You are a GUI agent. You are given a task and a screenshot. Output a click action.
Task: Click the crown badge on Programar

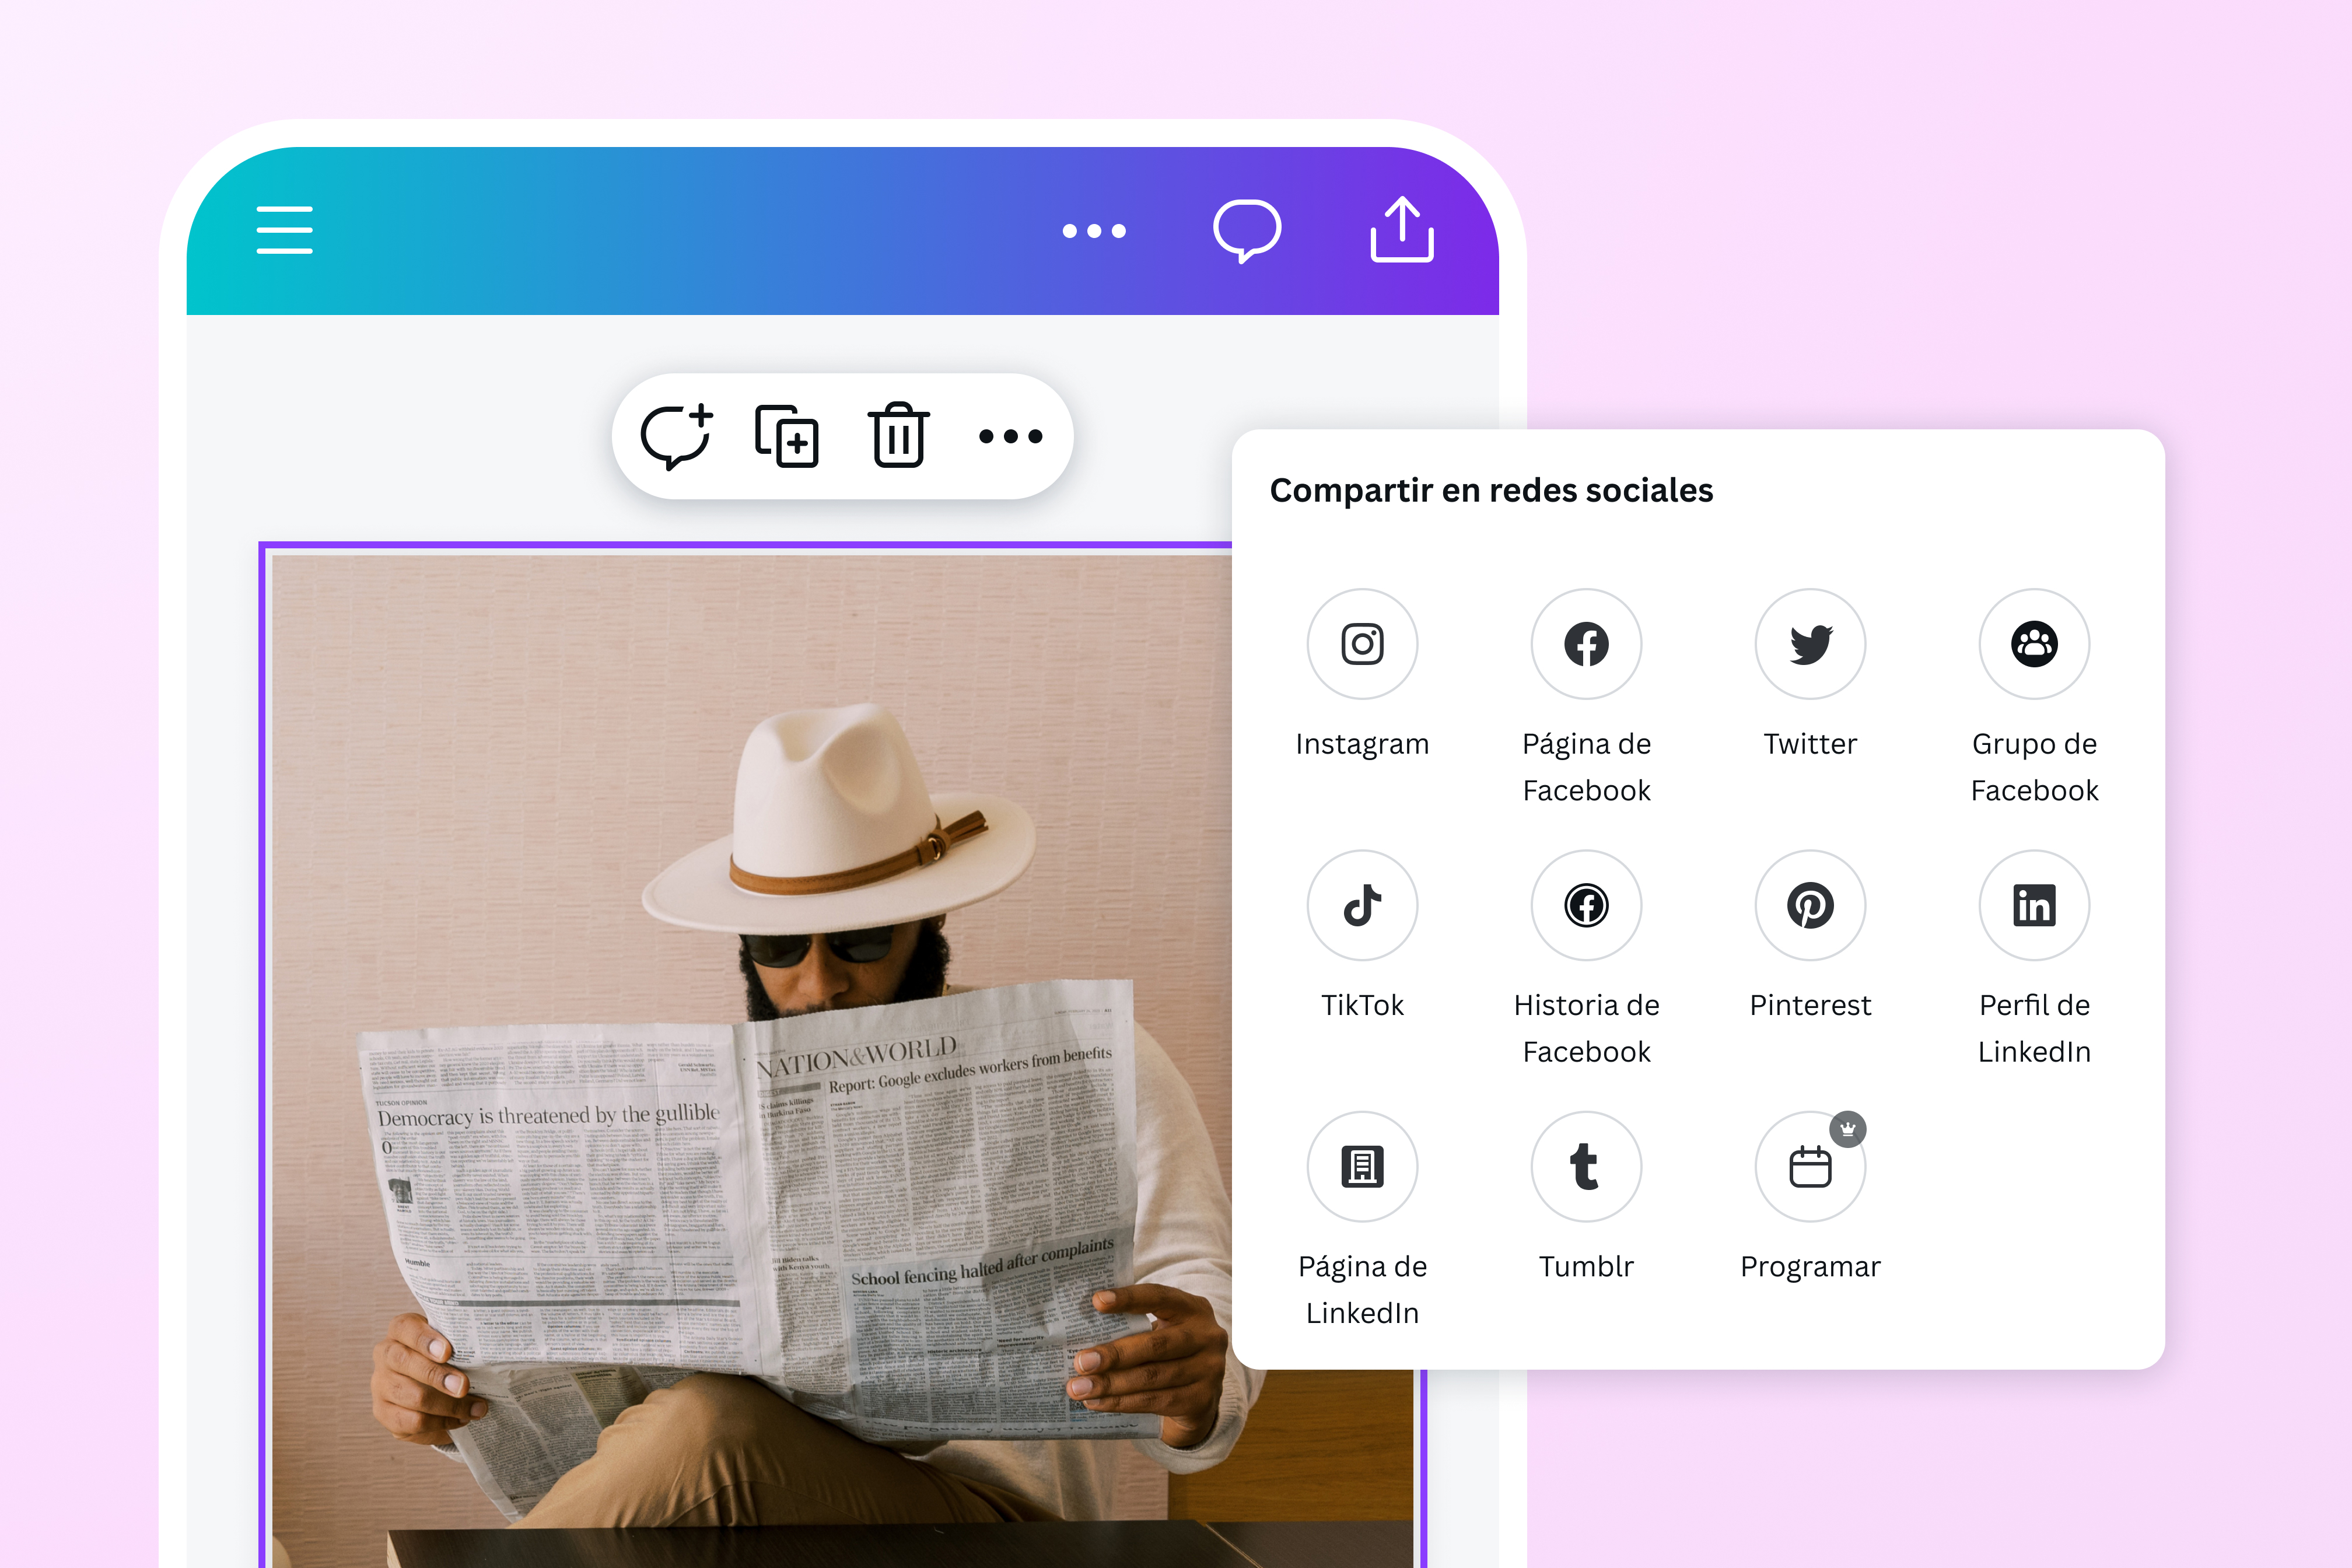(x=1848, y=1129)
